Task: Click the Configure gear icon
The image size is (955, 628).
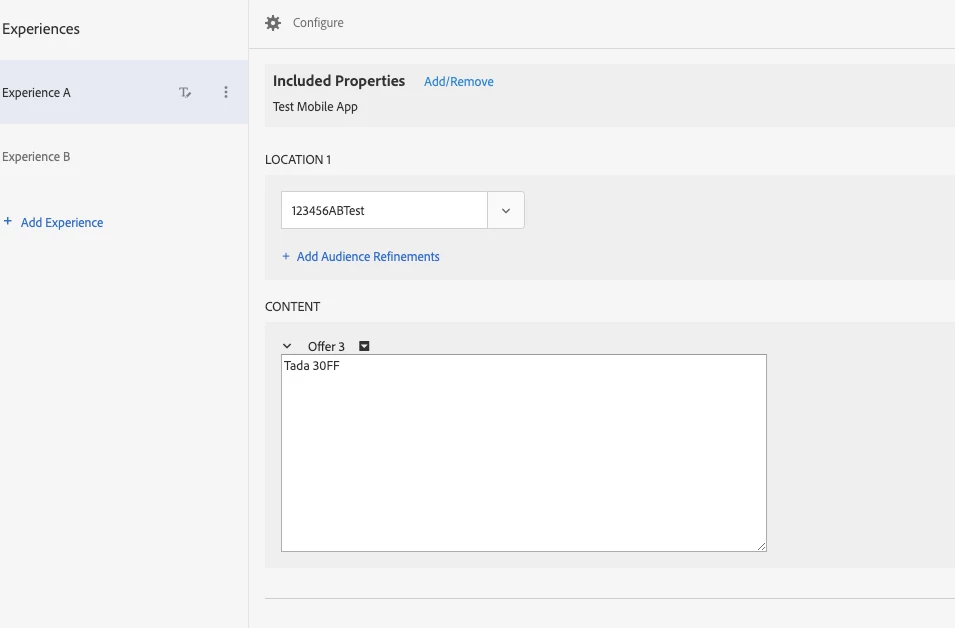Action: pyautogui.click(x=273, y=23)
